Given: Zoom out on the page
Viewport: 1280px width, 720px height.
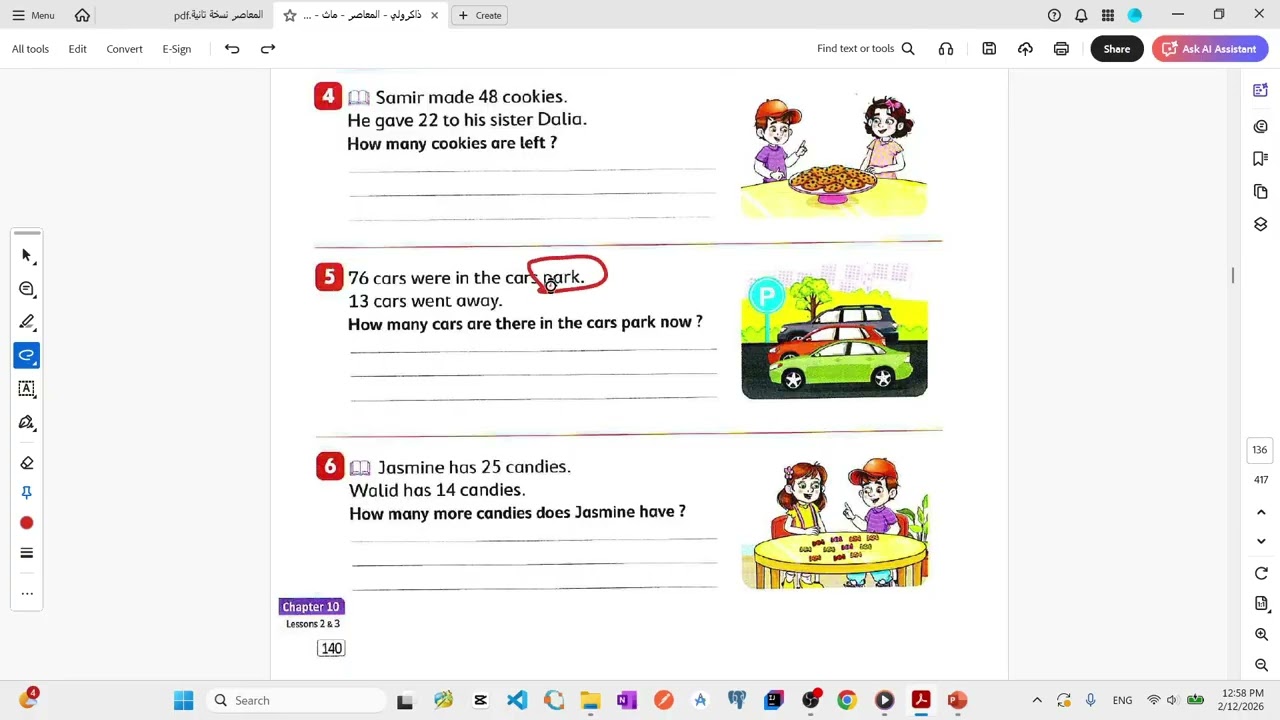Looking at the screenshot, I should 1261,666.
